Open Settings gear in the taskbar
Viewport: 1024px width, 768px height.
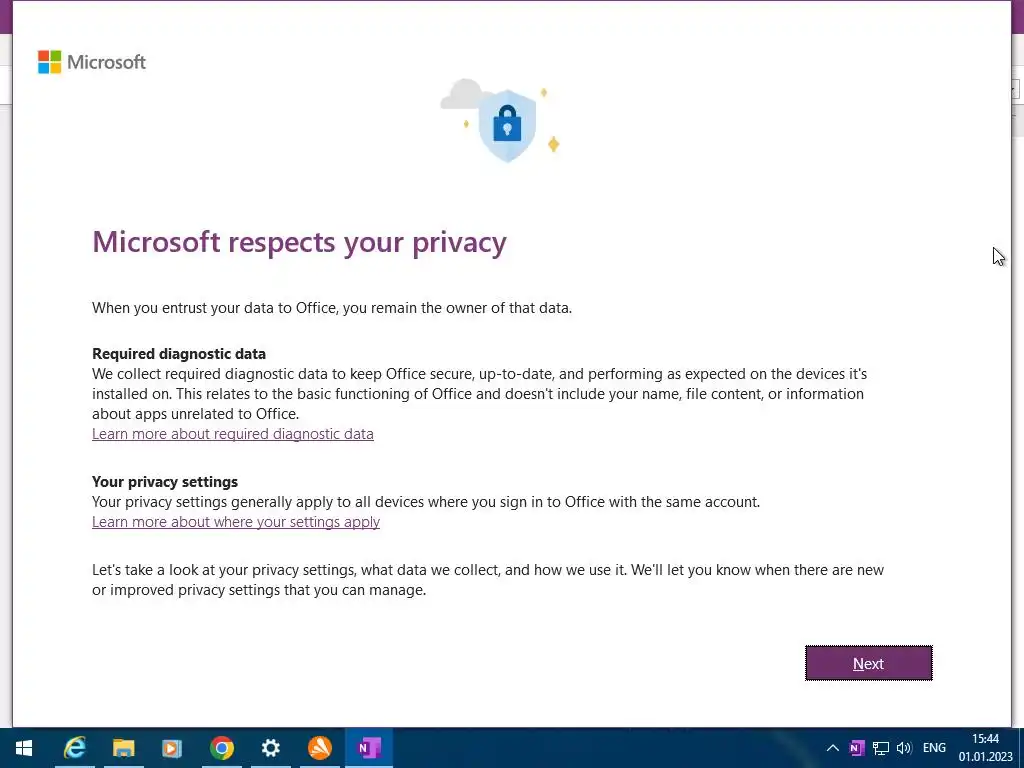[x=270, y=748]
